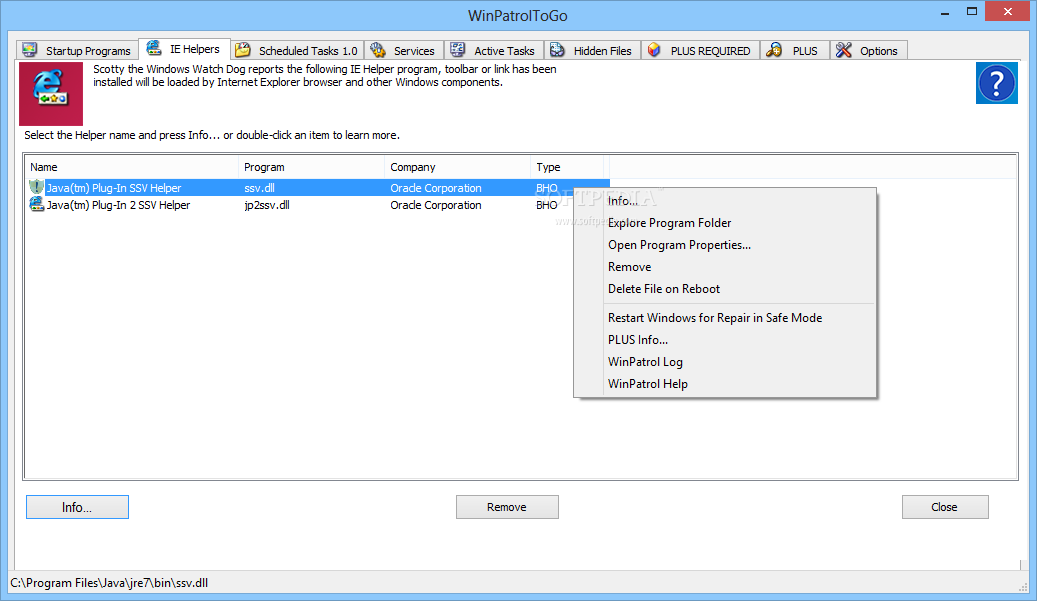Sort list by Company column header
Screen dimensions: 1037x601
point(457,167)
